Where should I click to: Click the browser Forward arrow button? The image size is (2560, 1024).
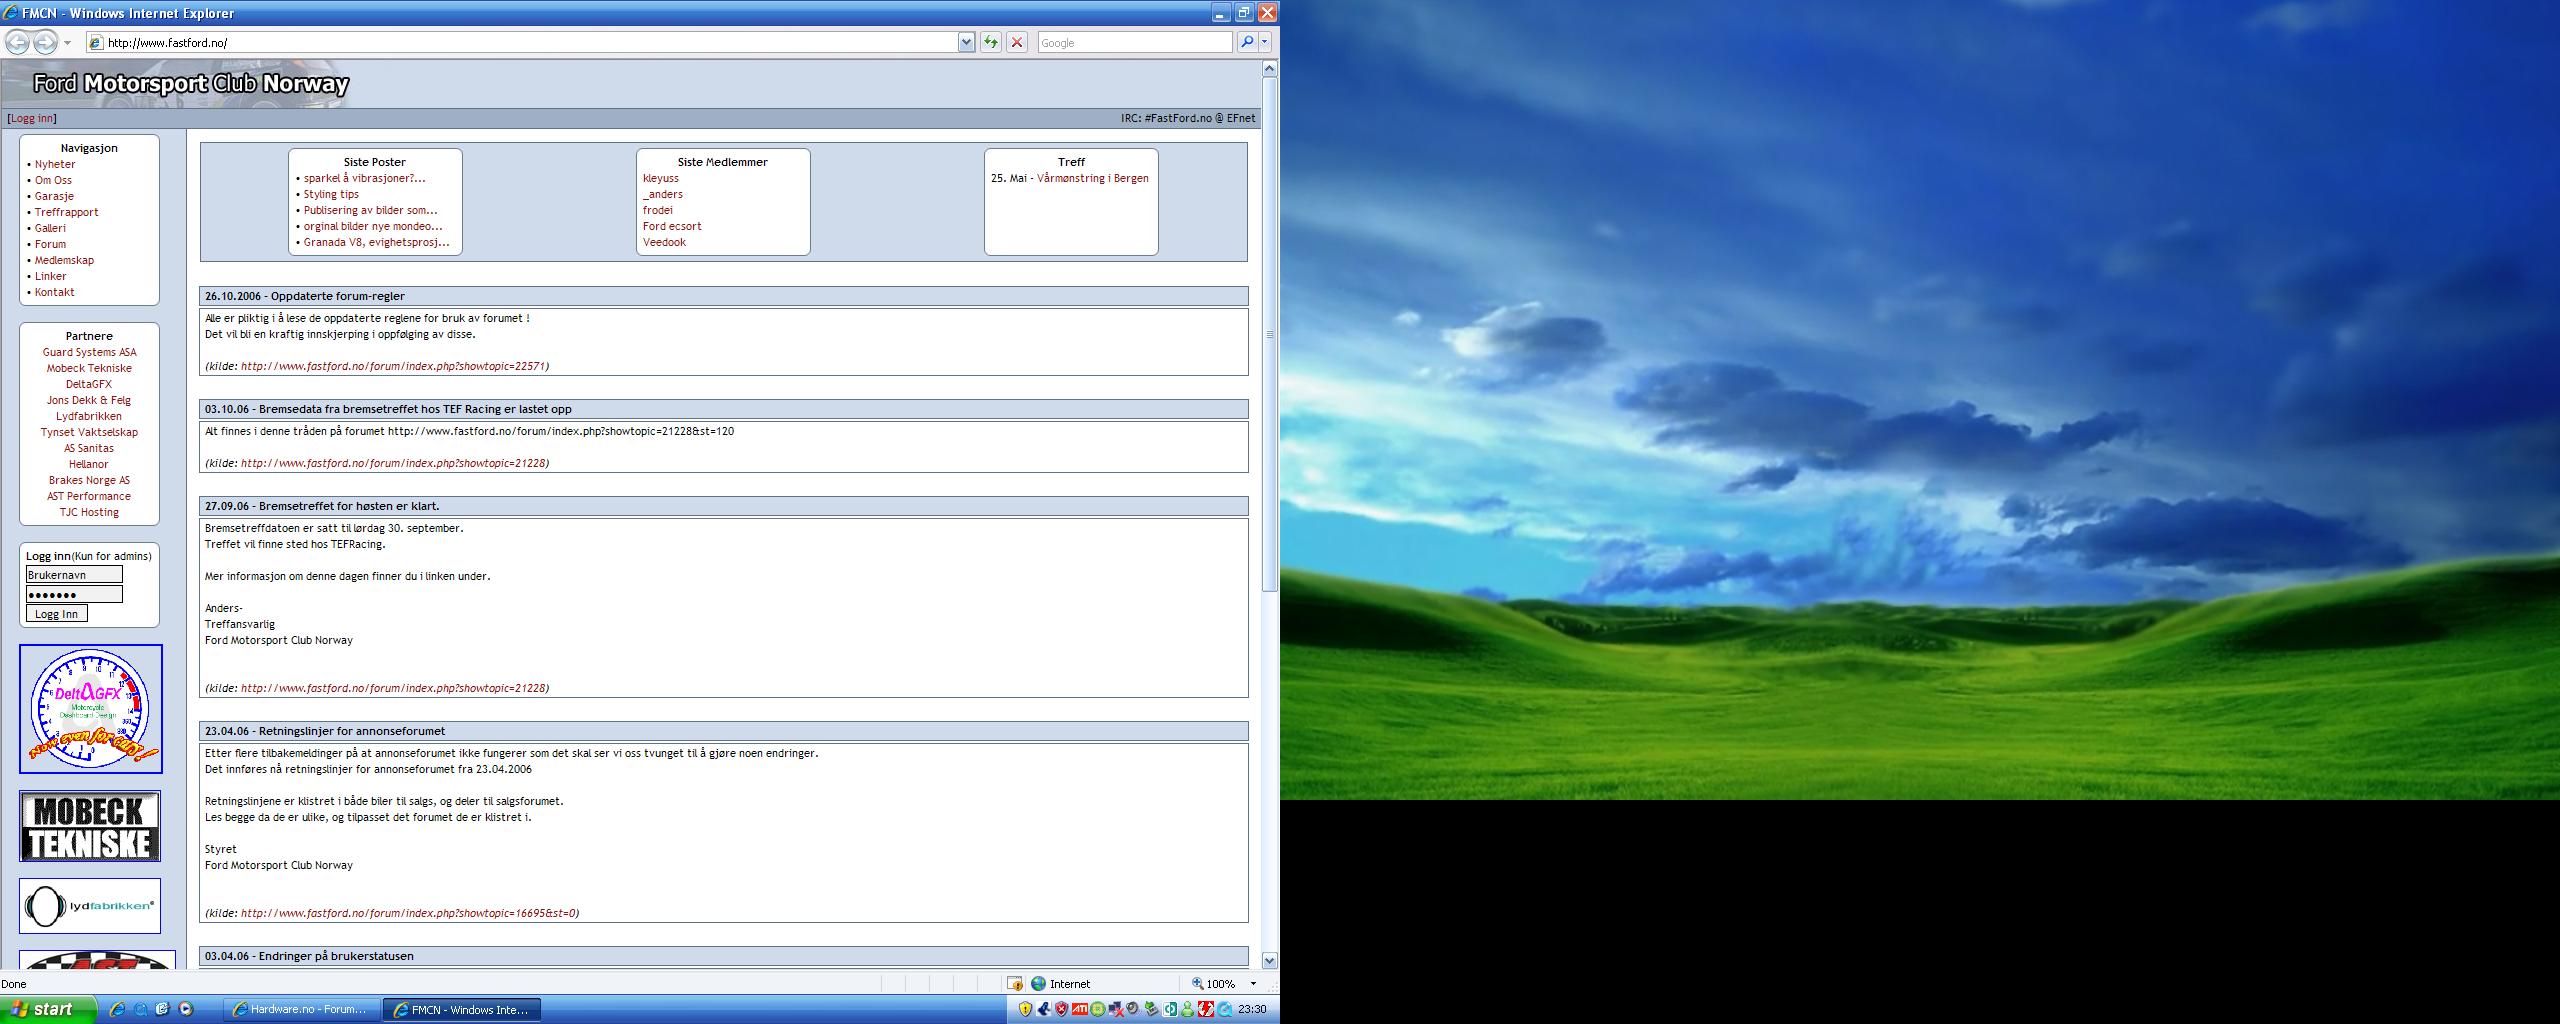(45, 42)
